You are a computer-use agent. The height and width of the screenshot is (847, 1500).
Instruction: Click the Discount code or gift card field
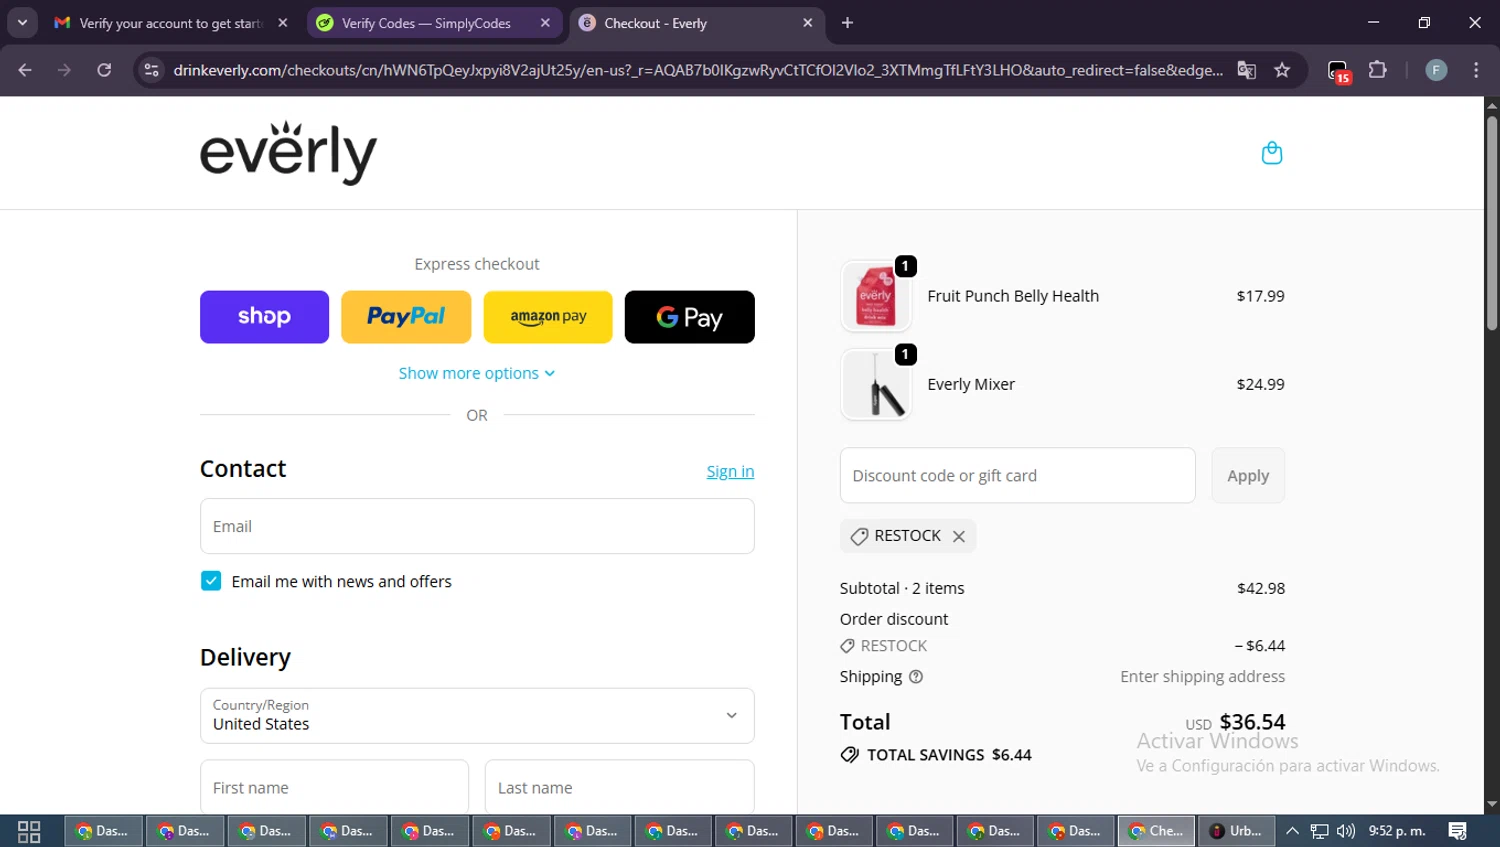[x=1017, y=475]
